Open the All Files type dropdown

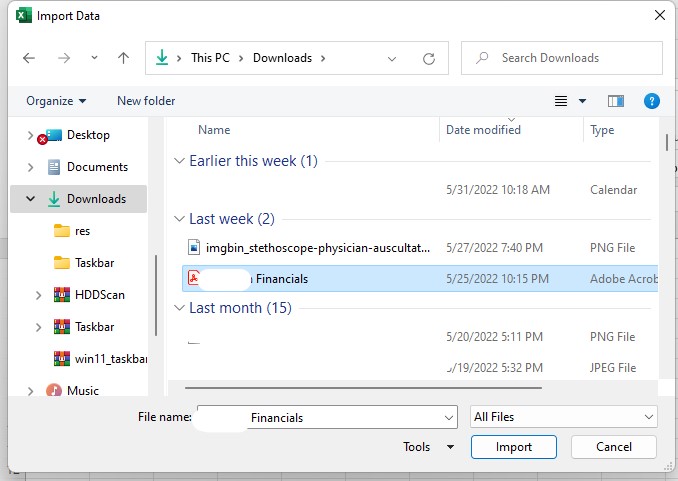pos(563,417)
